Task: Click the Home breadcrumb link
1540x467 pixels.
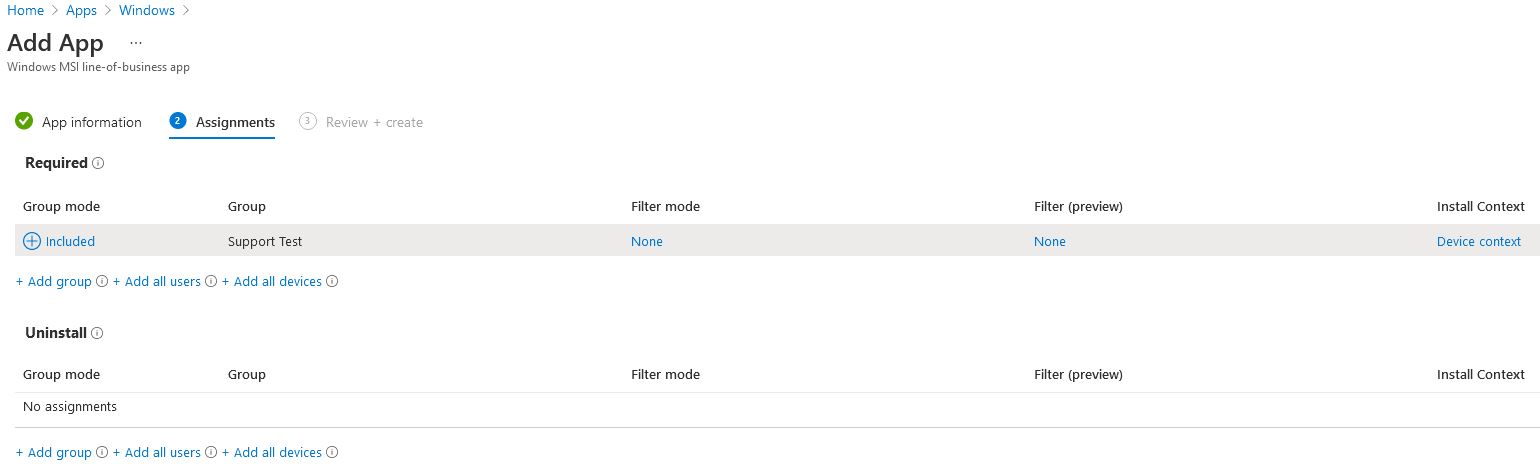Action: pos(26,10)
